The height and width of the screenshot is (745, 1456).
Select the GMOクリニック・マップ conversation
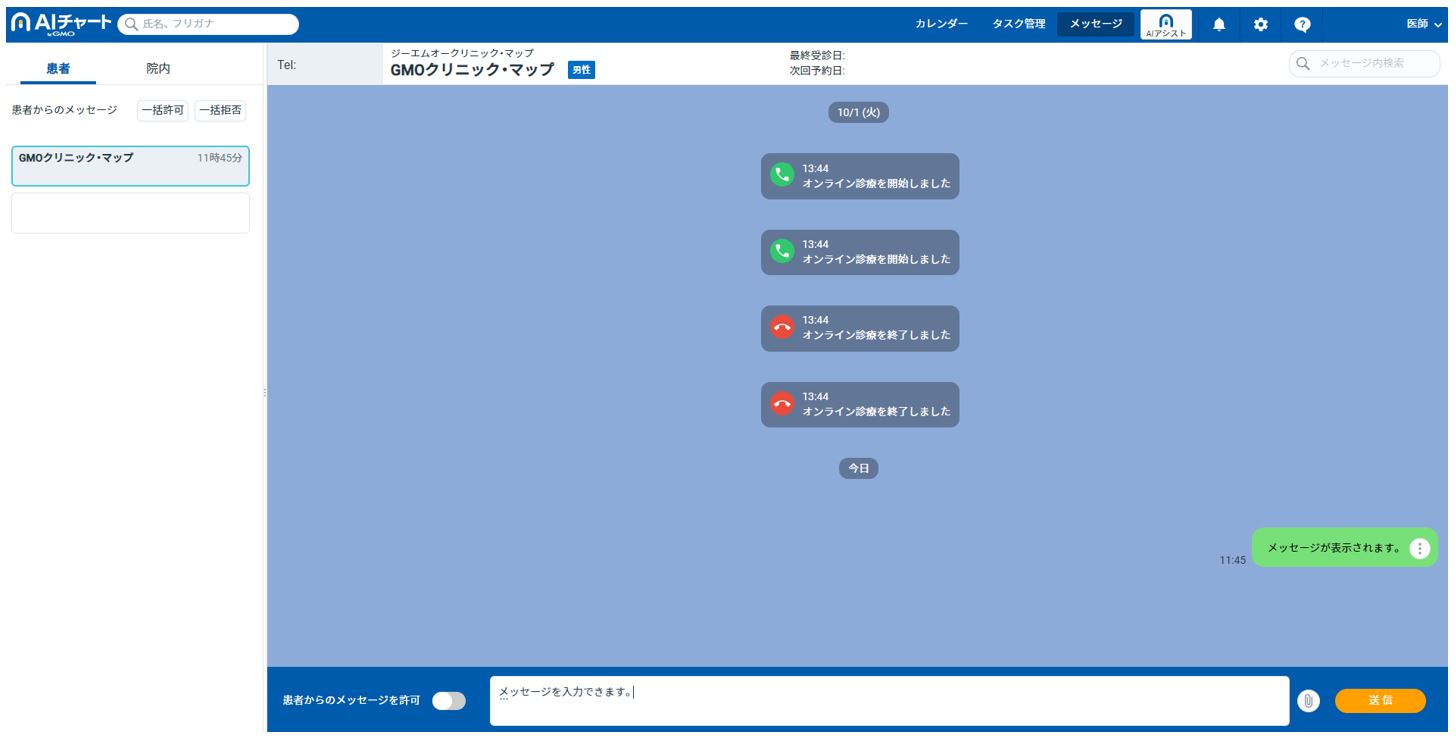(130, 165)
